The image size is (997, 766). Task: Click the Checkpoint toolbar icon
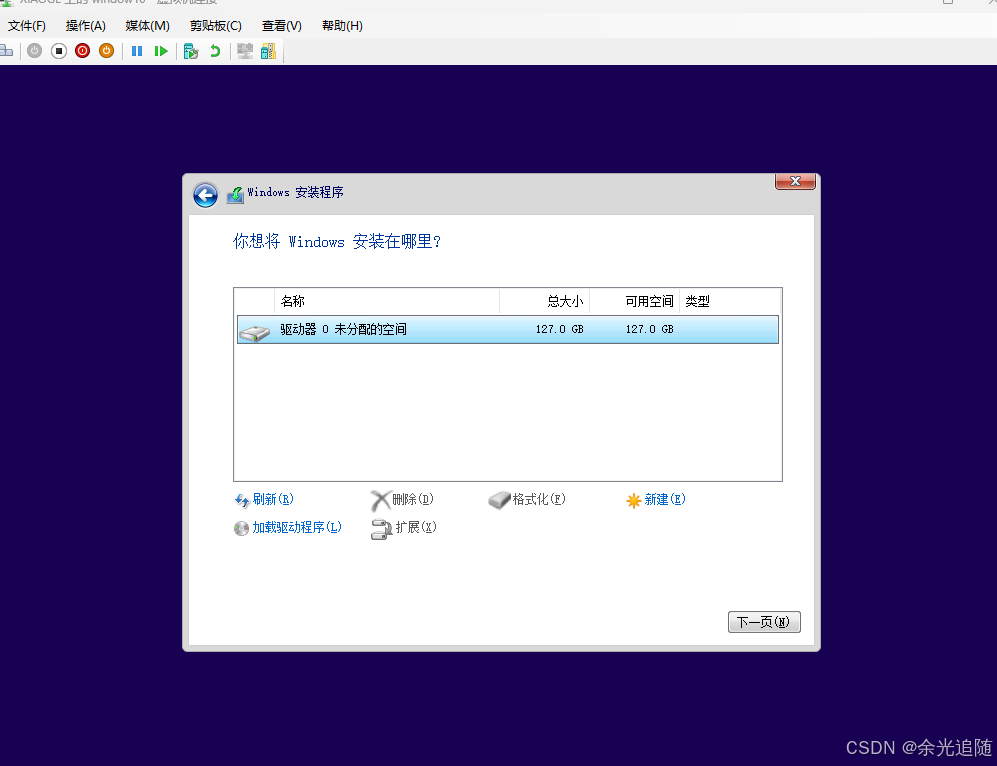click(x=191, y=51)
